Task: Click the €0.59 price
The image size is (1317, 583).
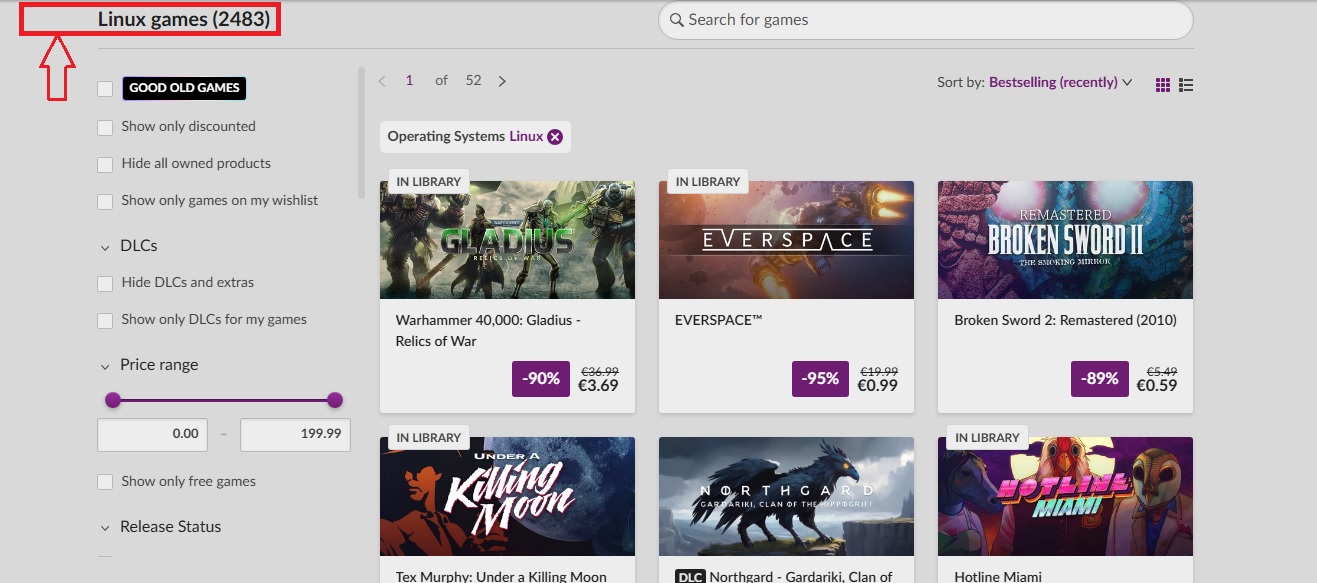Action: point(1156,386)
